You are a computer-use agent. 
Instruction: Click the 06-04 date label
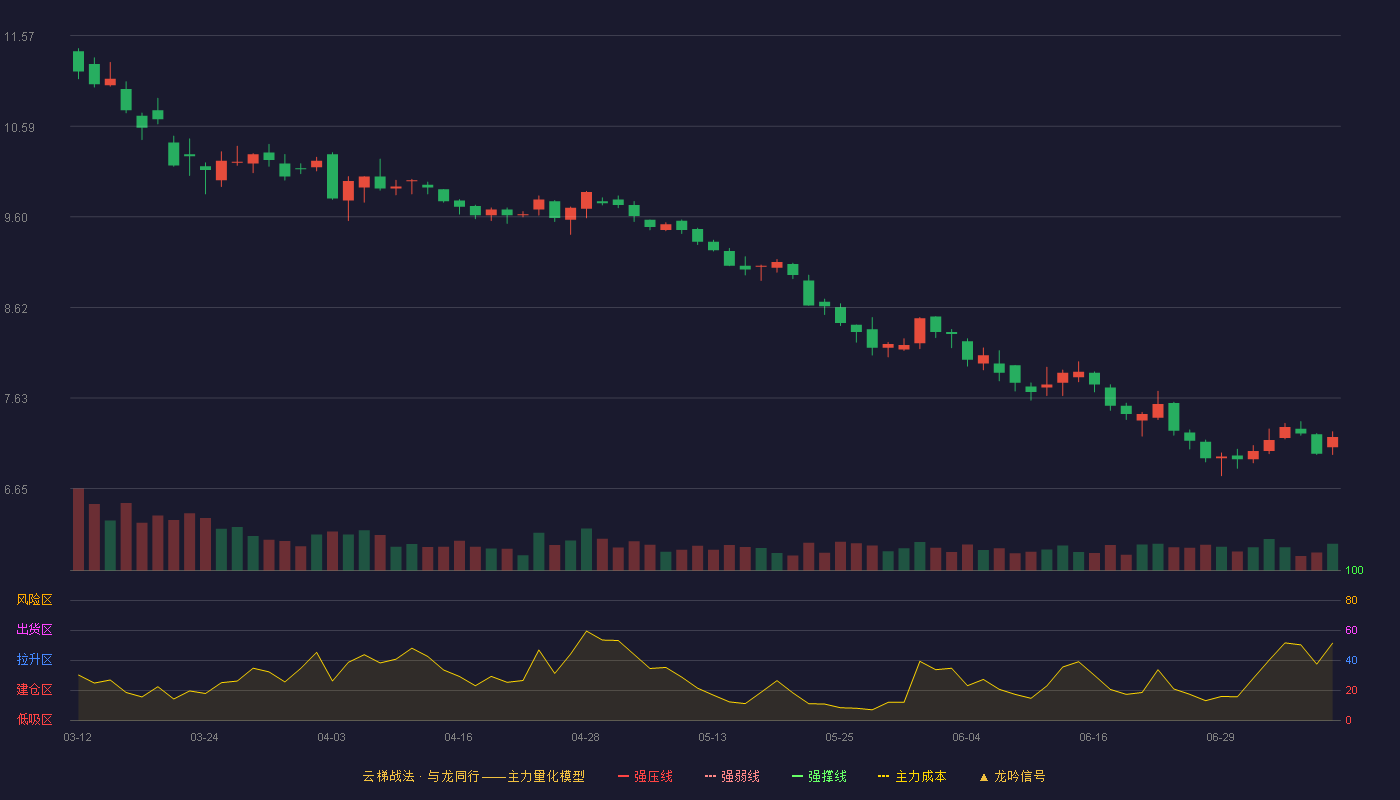(x=966, y=737)
